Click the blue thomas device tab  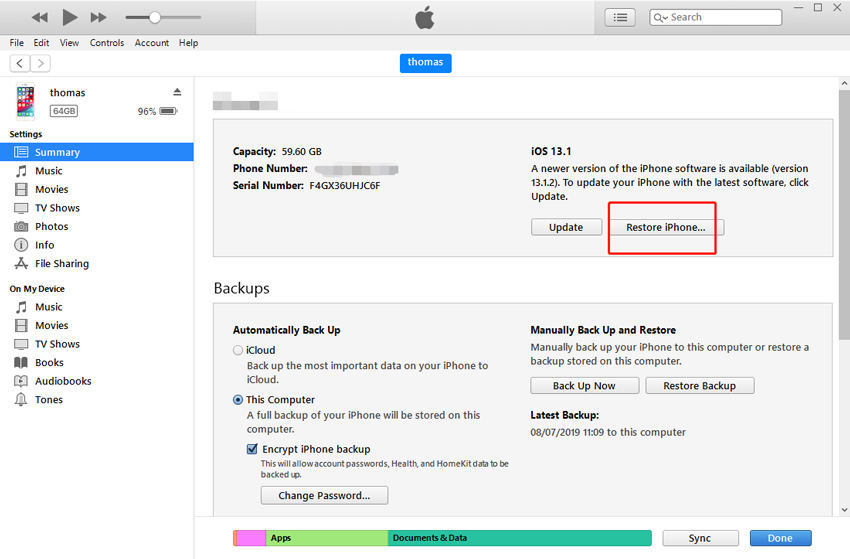[426, 62]
